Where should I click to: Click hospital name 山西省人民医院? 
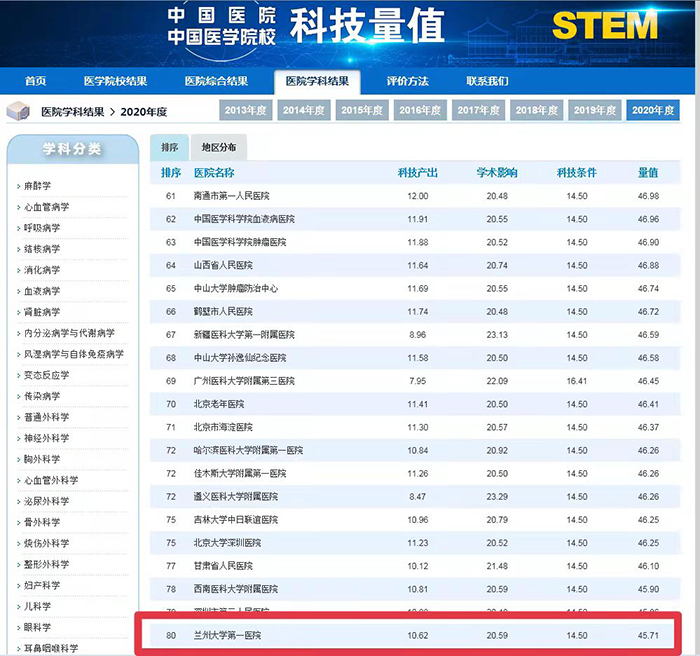(223, 265)
